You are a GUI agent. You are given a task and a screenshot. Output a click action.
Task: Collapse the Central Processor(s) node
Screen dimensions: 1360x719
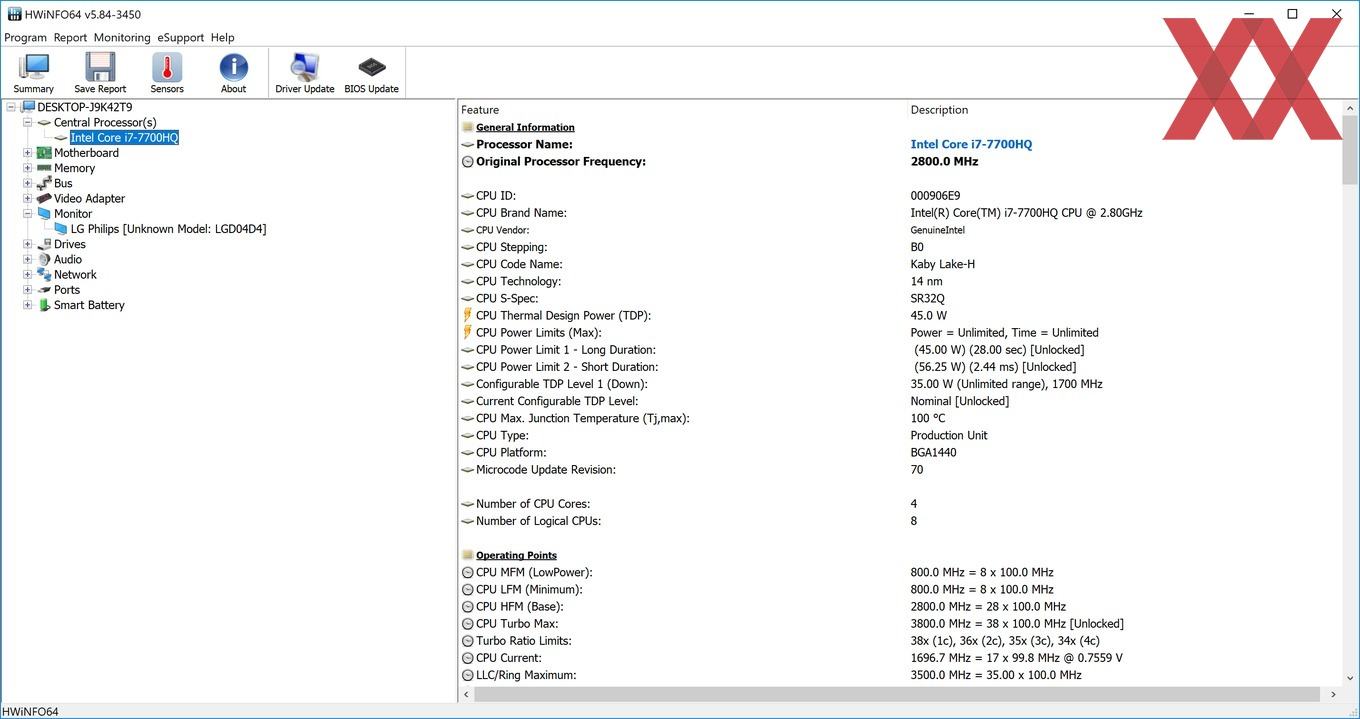(x=28, y=122)
